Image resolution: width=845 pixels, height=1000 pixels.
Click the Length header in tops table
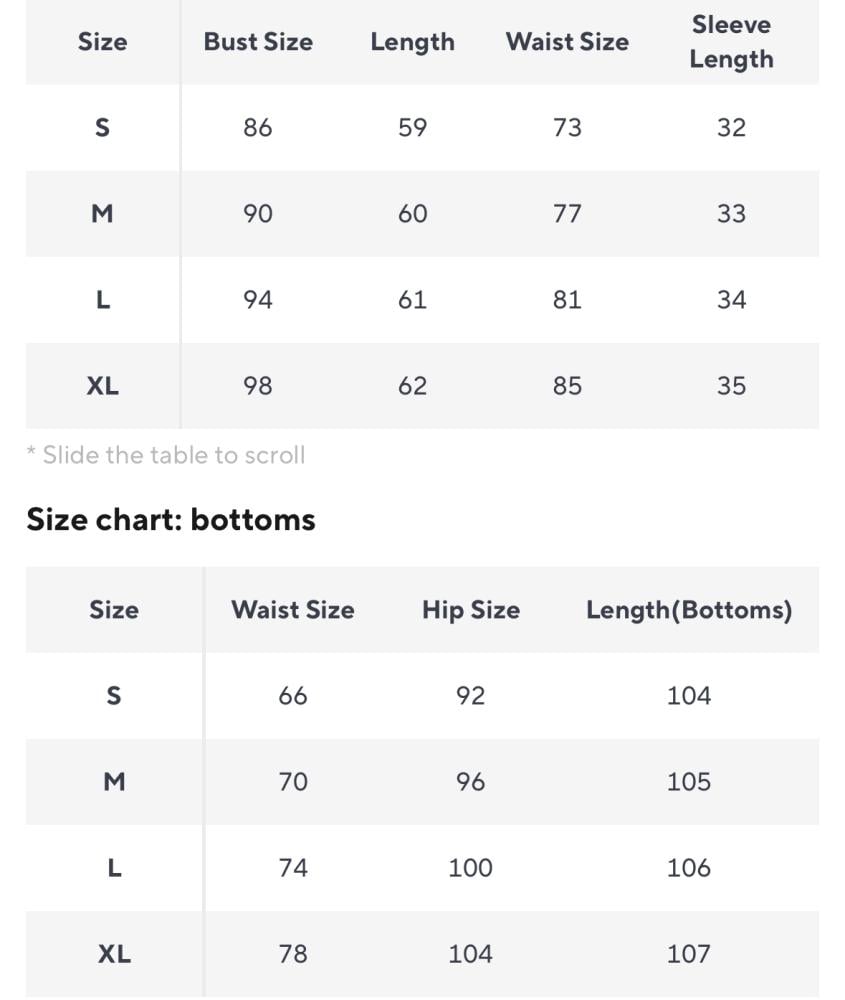[x=412, y=42]
